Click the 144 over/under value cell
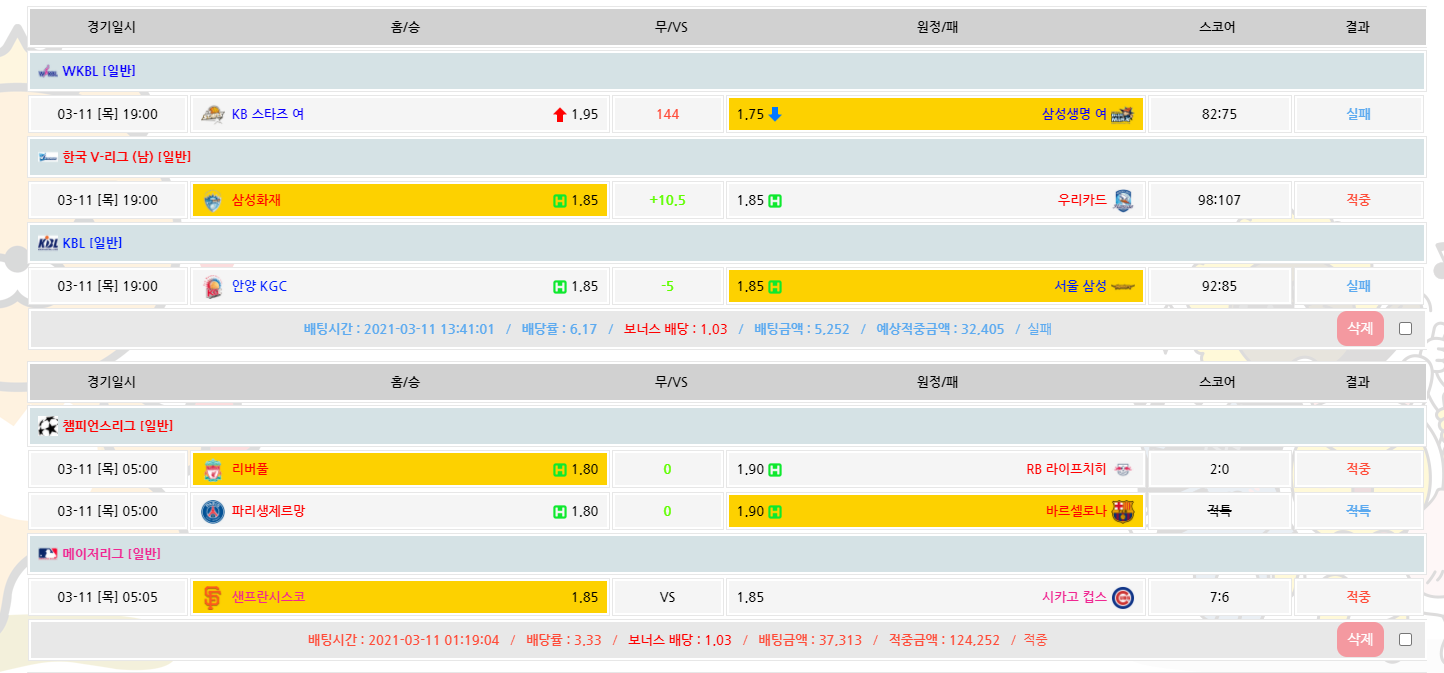This screenshot has width=1444, height=673. pos(667,114)
